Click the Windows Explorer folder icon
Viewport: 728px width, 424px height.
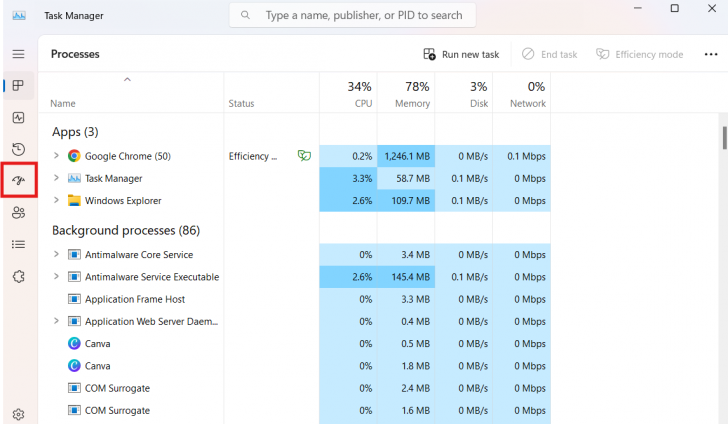point(74,201)
